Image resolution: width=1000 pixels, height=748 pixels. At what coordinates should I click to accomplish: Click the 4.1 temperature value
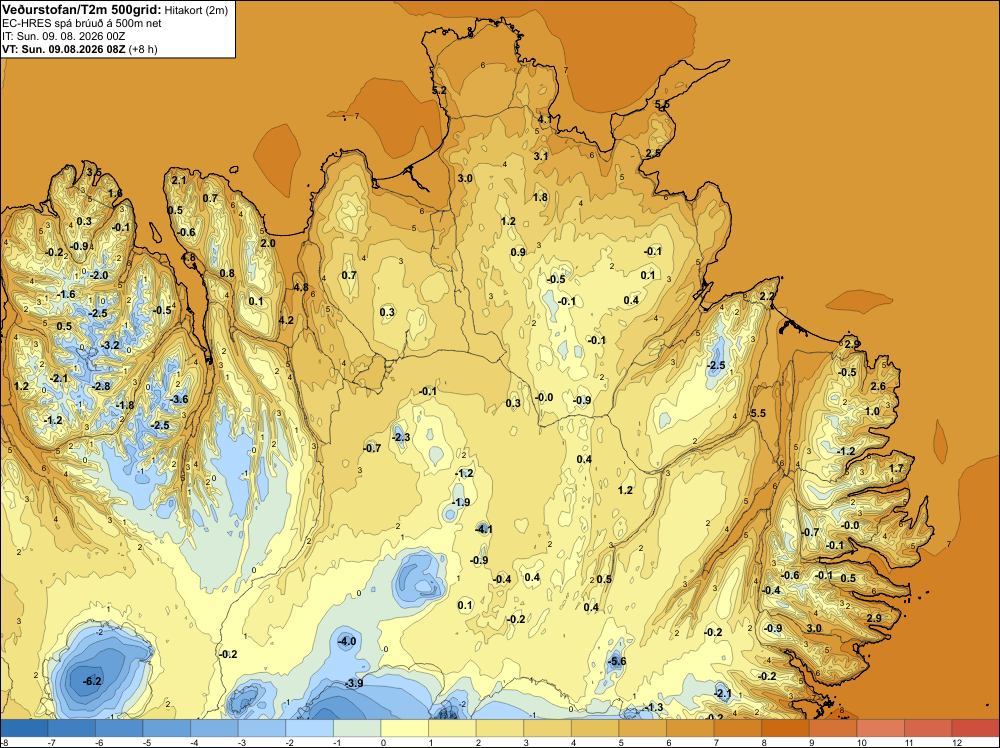[544, 119]
